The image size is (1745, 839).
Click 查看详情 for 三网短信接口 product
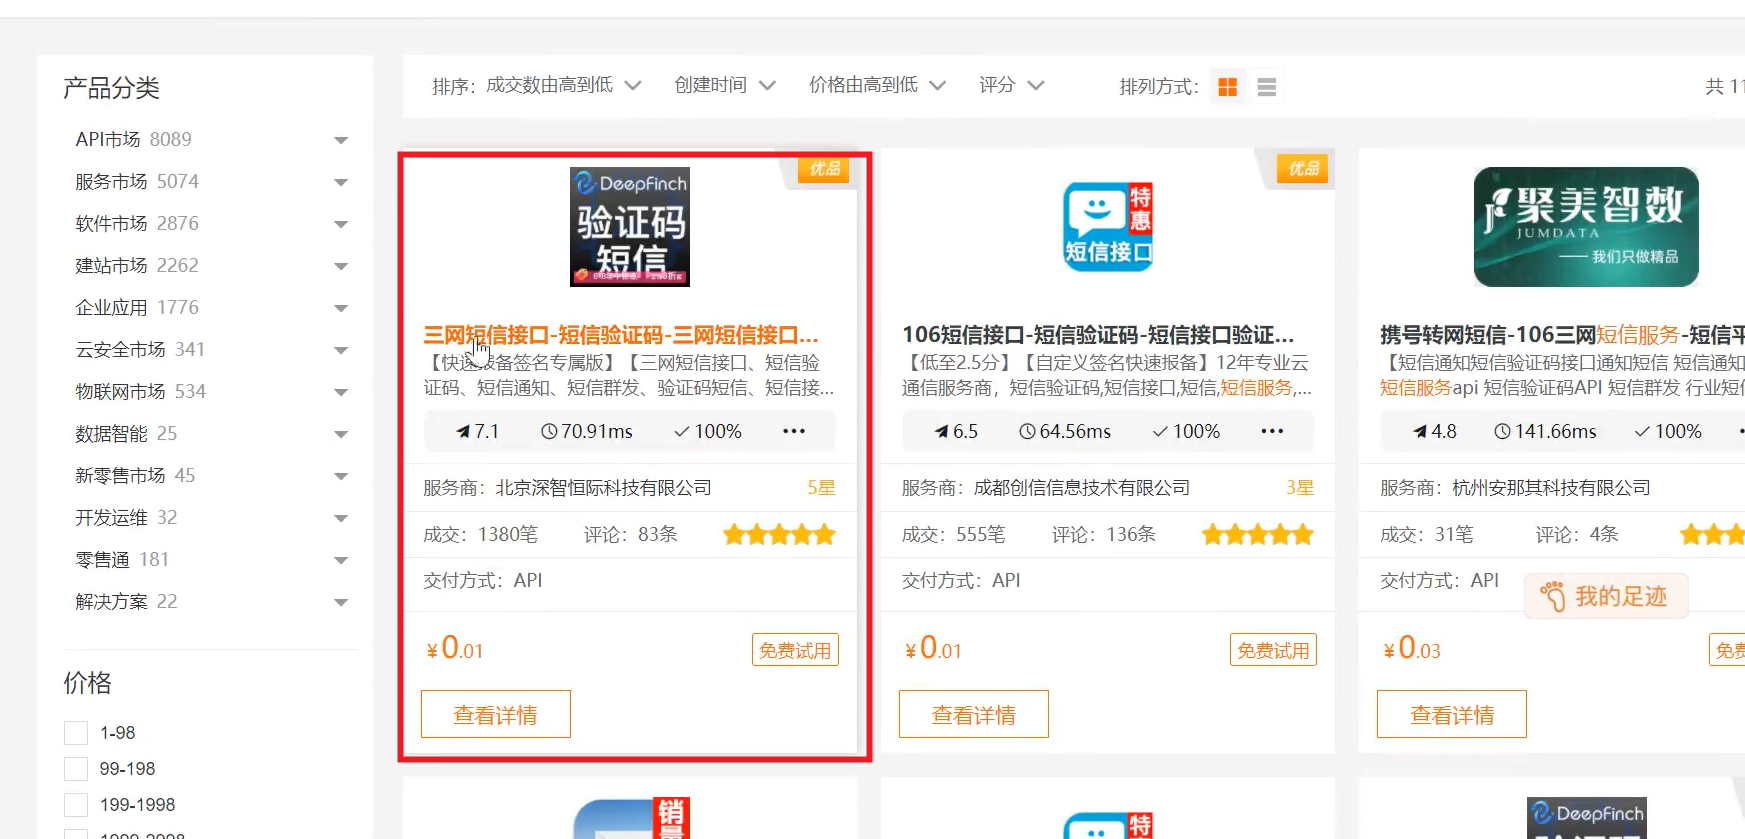coord(496,714)
